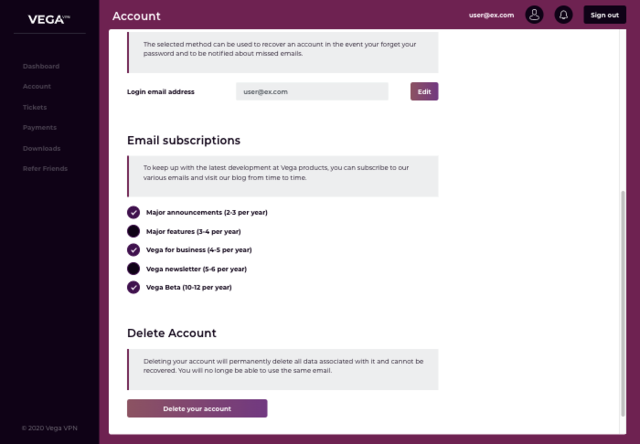Screen dimensions: 640x444
Task: Select Account in sidebar
Action: [x=36, y=87]
